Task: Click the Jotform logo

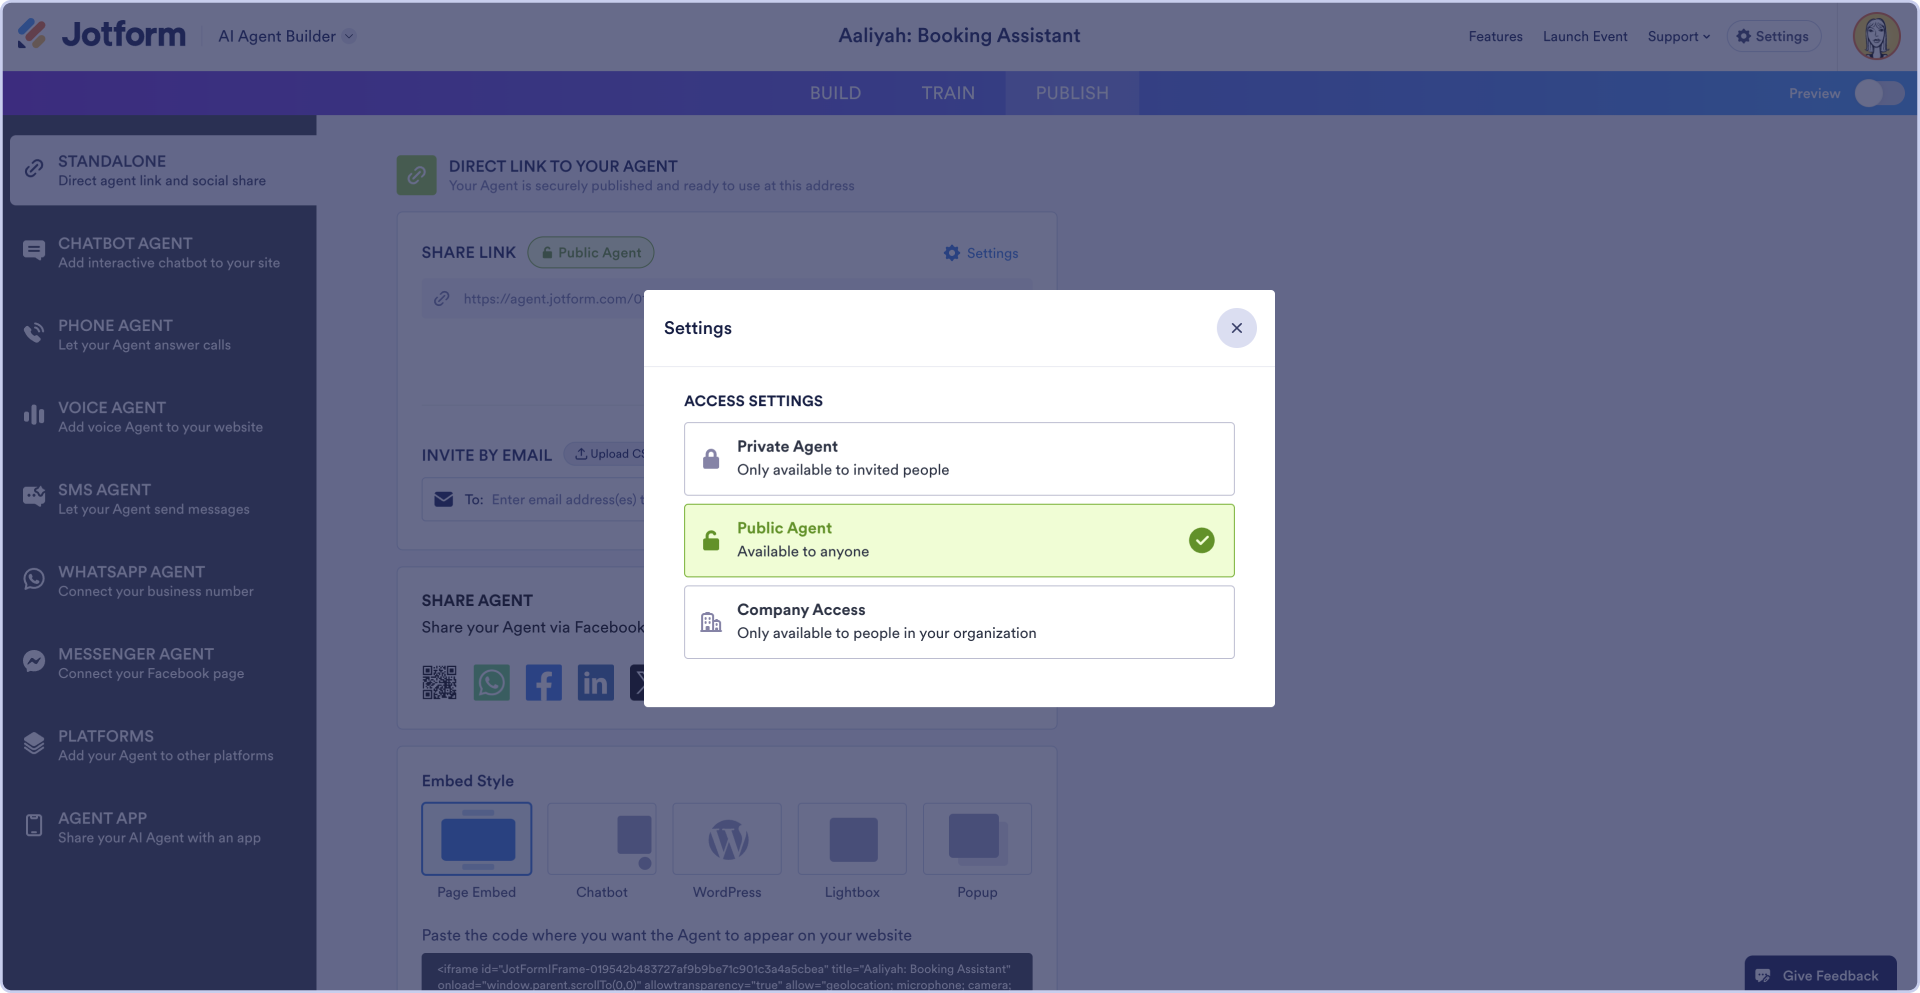Action: point(102,35)
